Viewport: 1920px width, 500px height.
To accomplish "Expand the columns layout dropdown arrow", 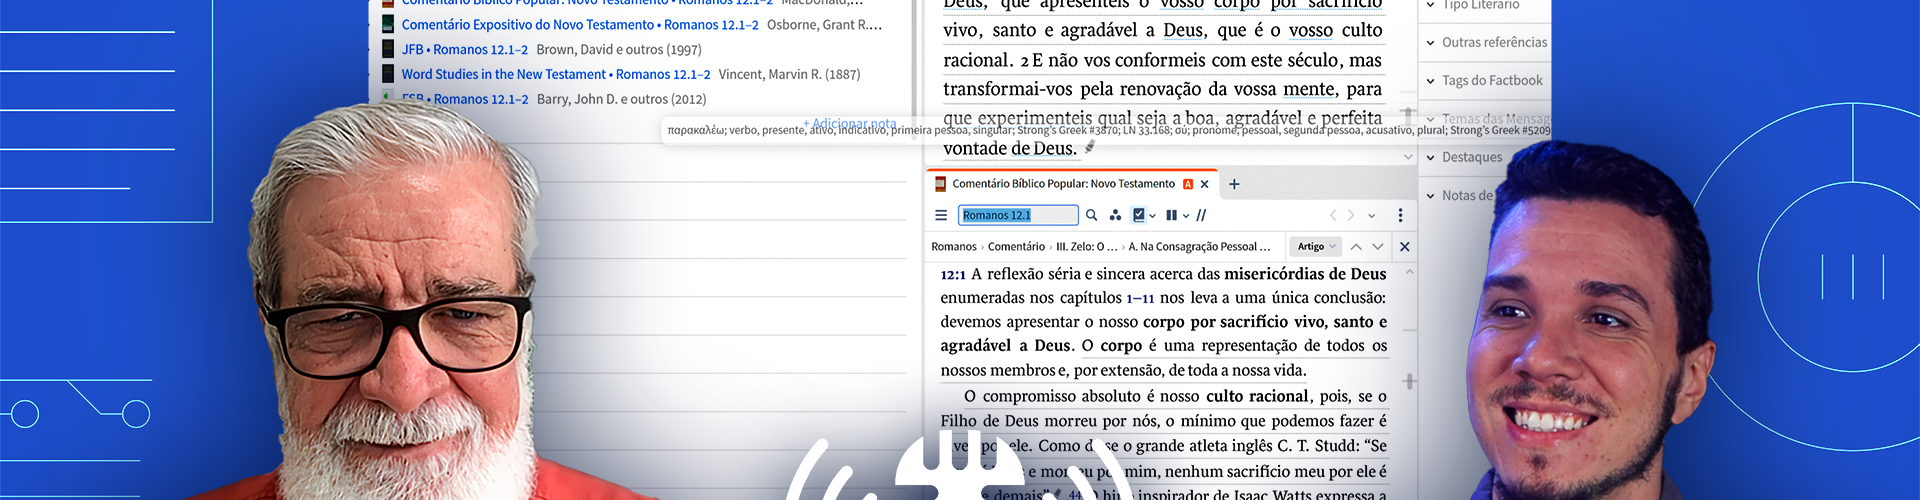I will pyautogui.click(x=1186, y=216).
